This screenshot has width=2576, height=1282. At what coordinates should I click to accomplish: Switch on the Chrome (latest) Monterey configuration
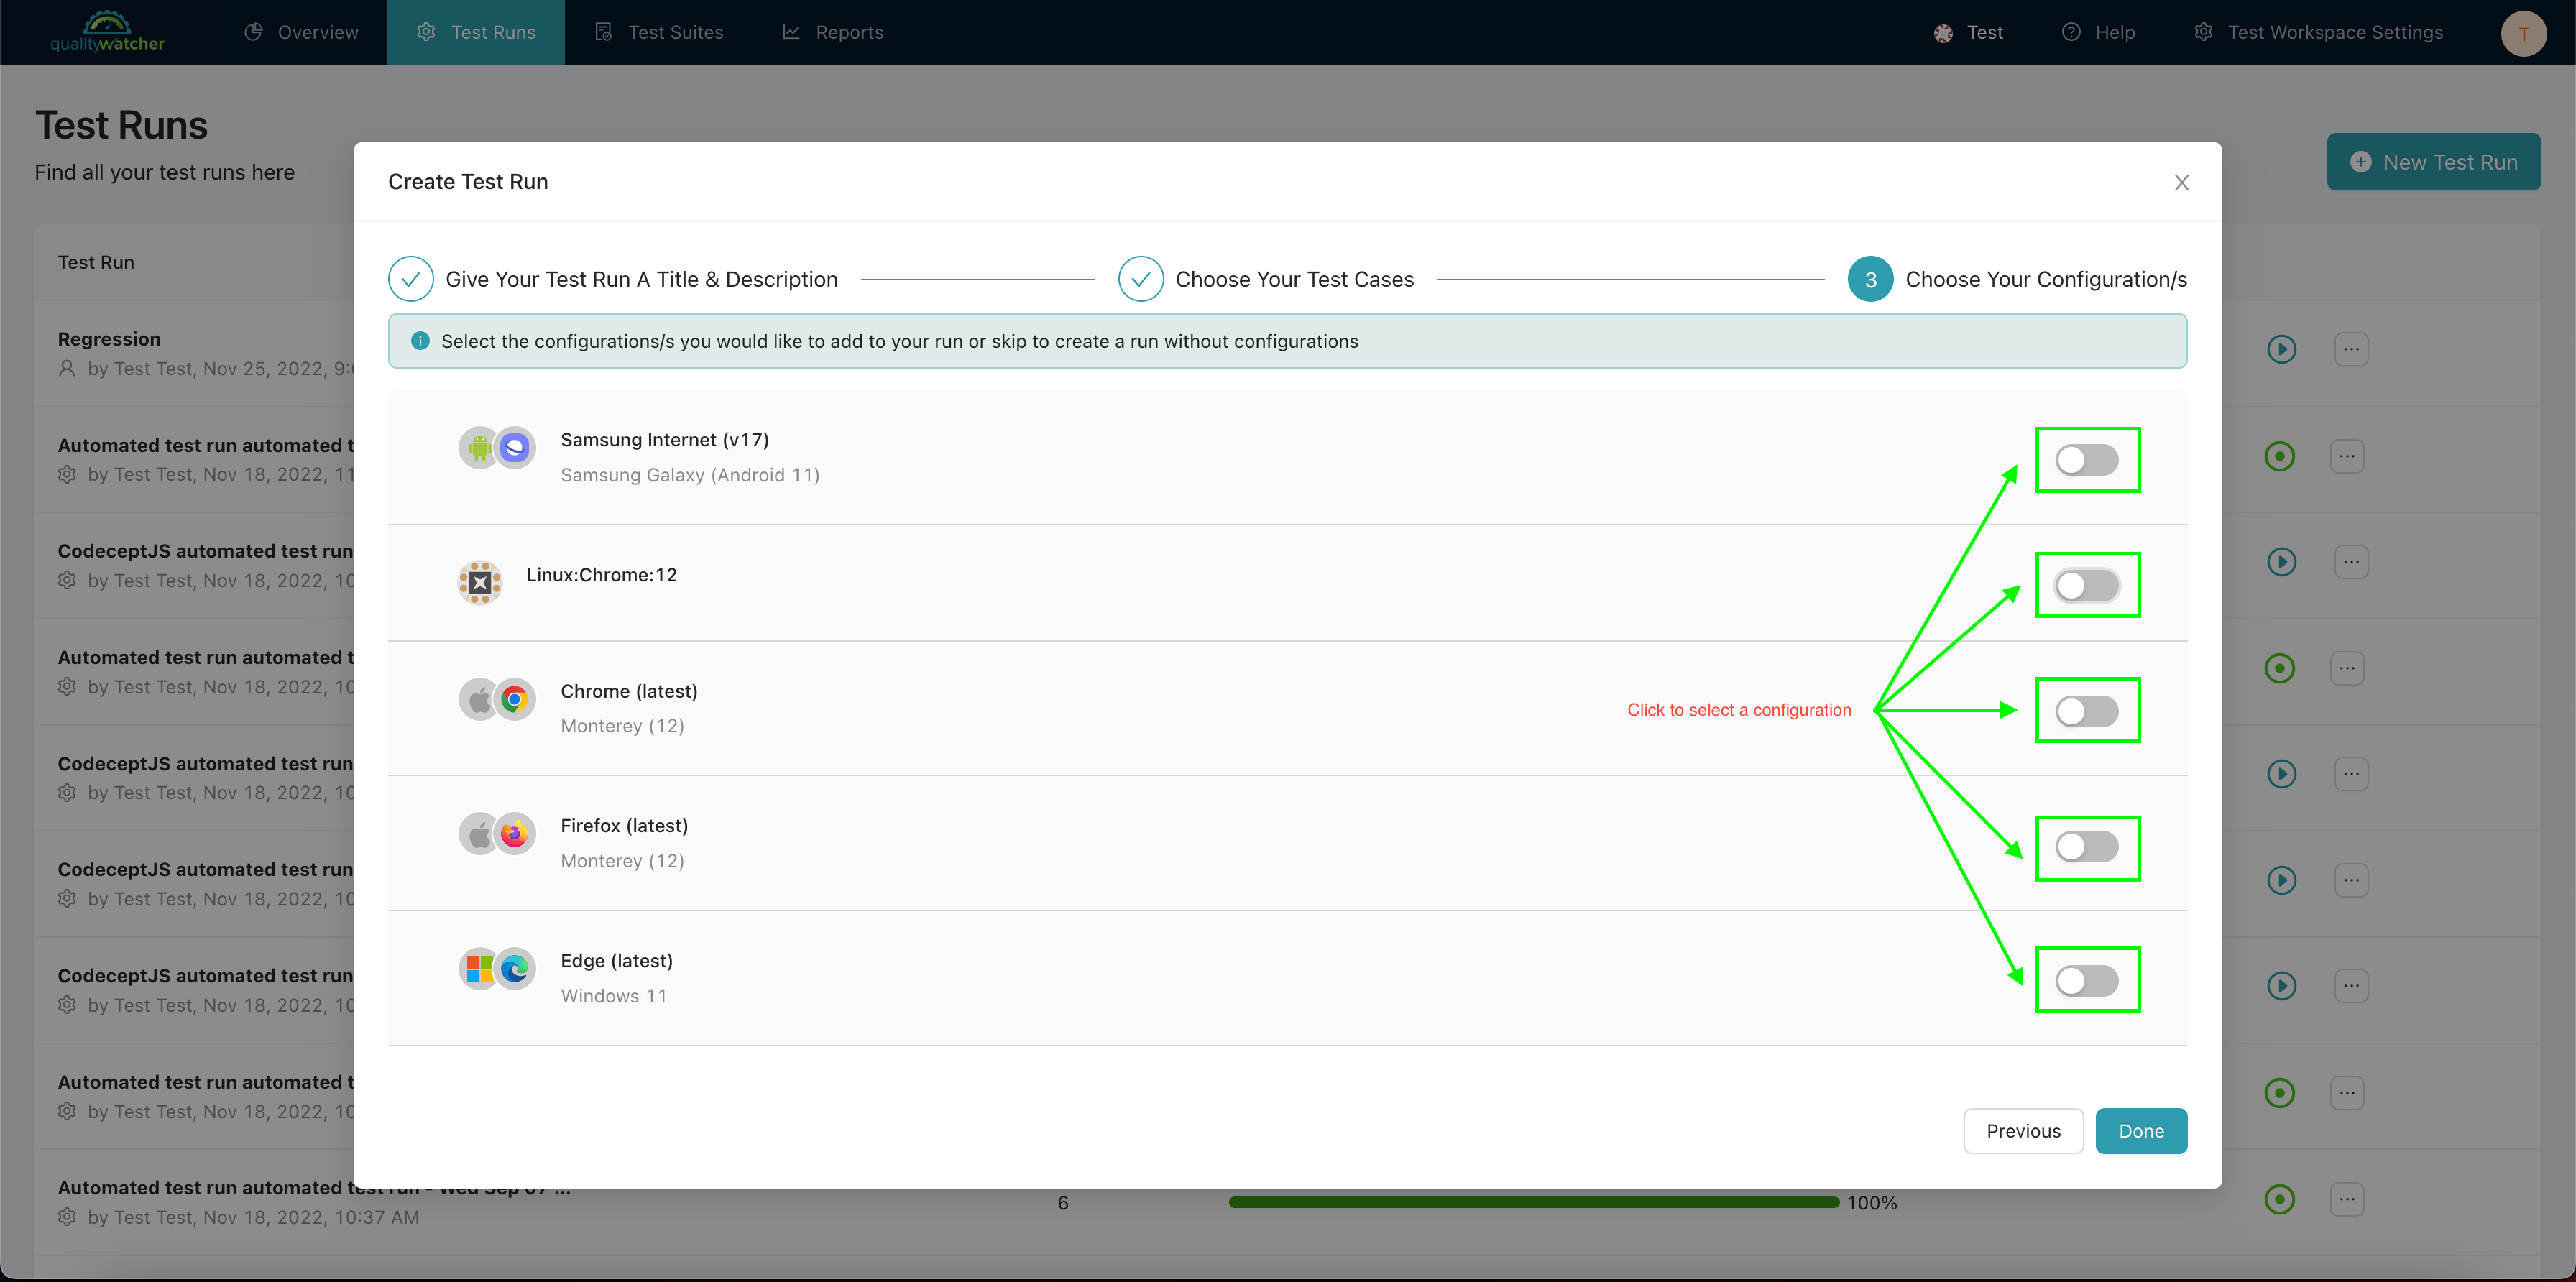pos(2087,711)
